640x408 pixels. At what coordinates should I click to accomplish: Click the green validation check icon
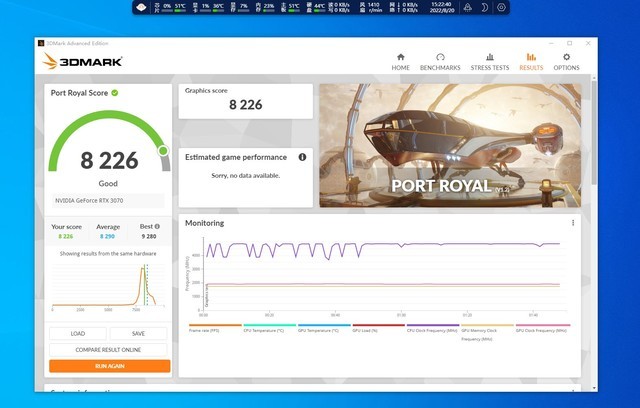click(x=115, y=93)
